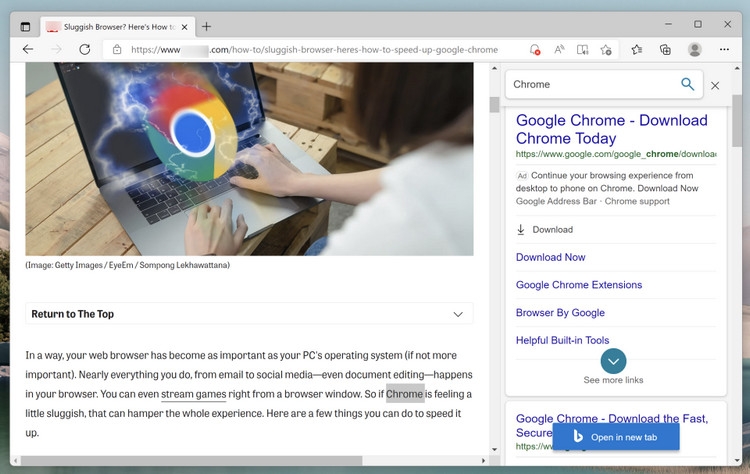The image size is (750, 474).
Task: Click the search magnifier in sidebar
Action: click(687, 85)
